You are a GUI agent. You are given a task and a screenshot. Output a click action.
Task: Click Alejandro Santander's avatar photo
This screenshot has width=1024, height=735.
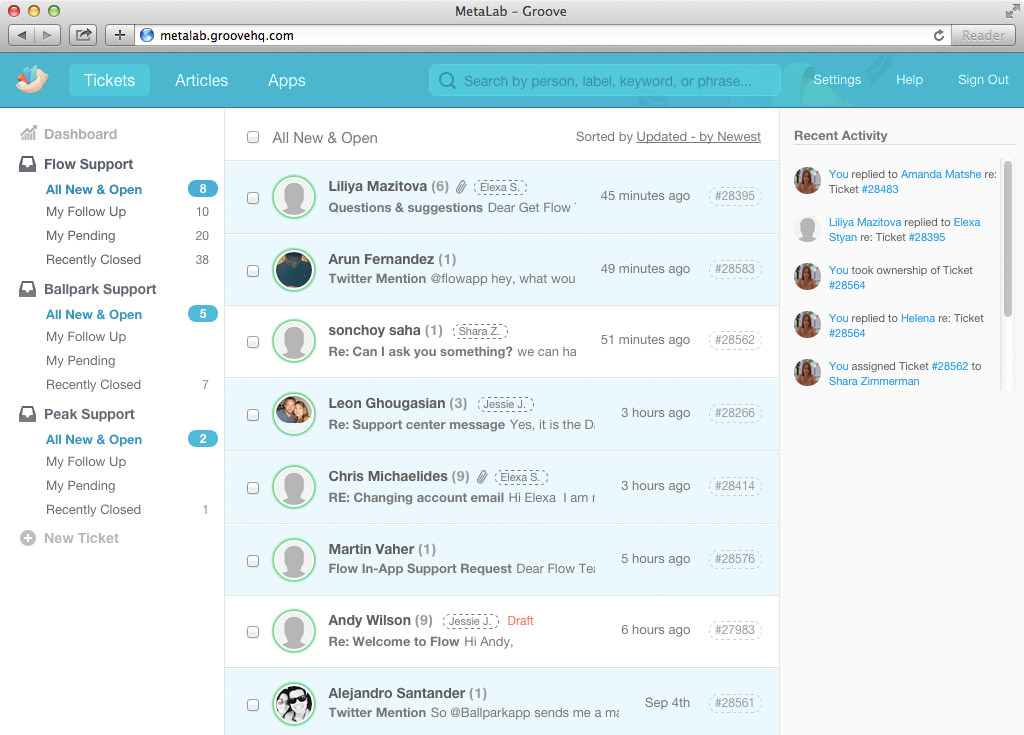pyautogui.click(x=294, y=704)
